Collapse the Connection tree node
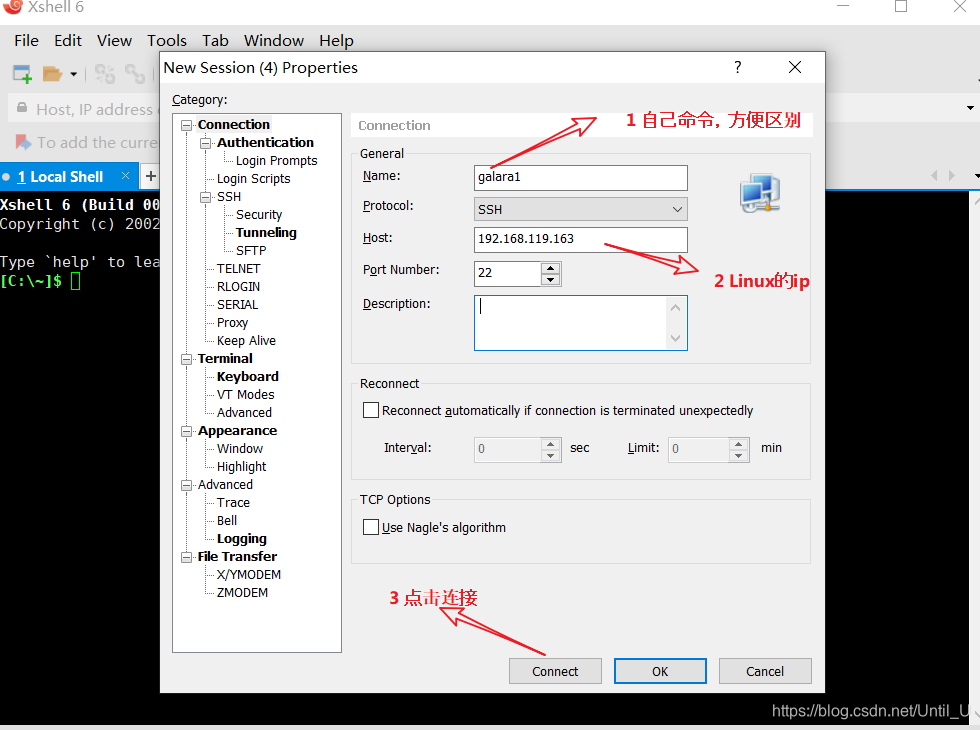Screen dimensions: 980x730 [186, 125]
